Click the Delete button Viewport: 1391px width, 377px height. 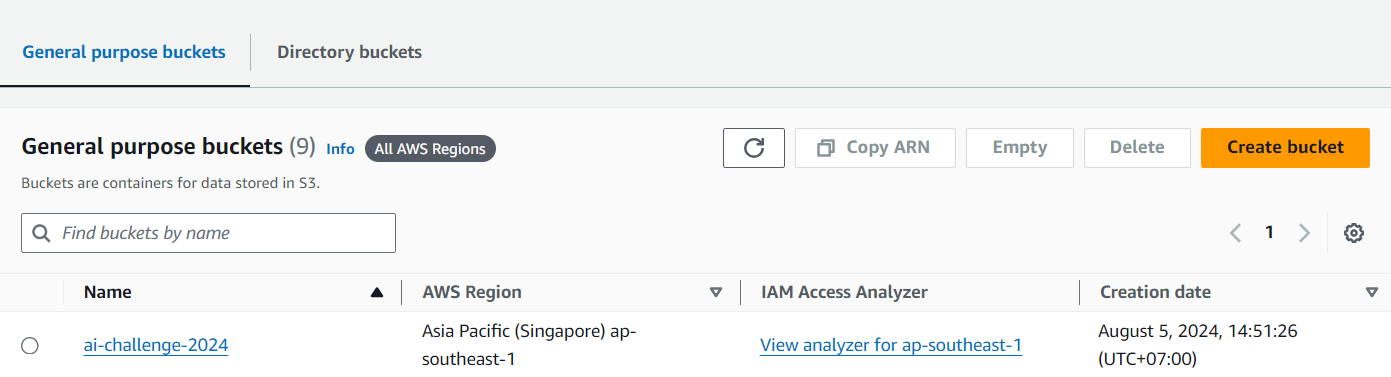[1137, 148]
